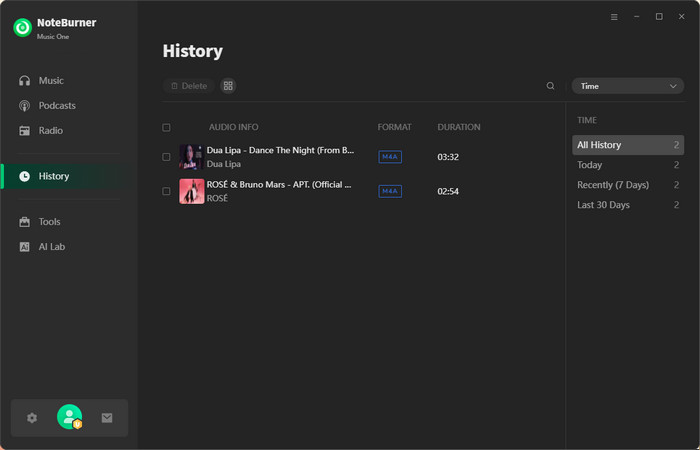
Task: Maximize the NoteBurner window
Action: point(659,17)
